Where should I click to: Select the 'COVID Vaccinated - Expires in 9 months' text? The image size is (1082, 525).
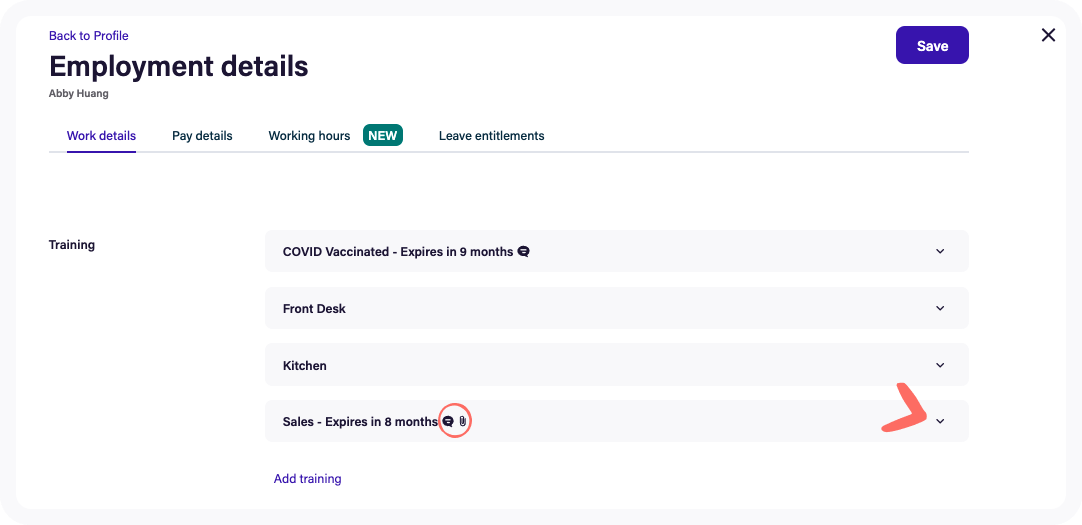(398, 252)
